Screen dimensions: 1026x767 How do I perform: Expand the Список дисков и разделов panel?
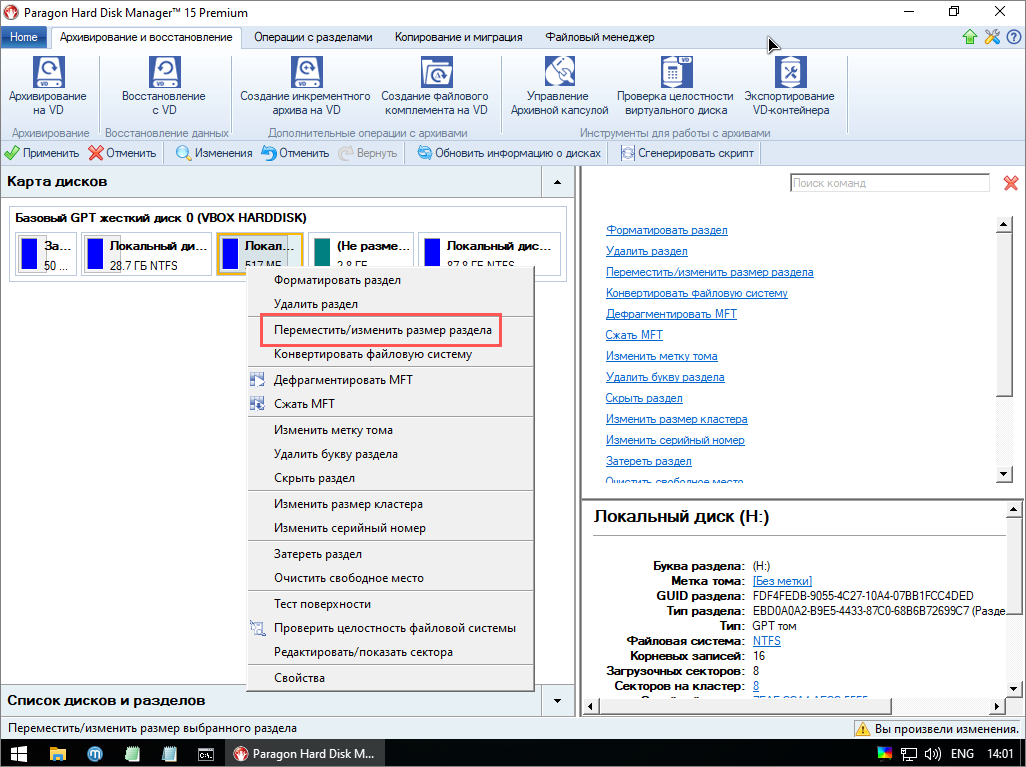point(557,701)
